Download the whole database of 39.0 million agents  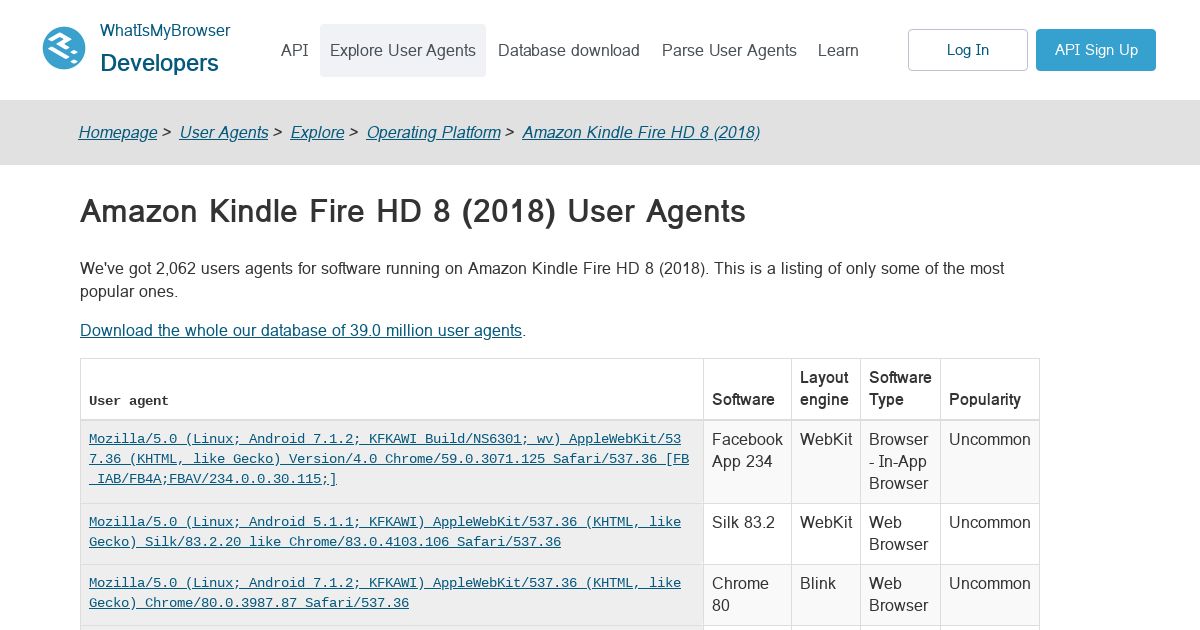(x=301, y=330)
